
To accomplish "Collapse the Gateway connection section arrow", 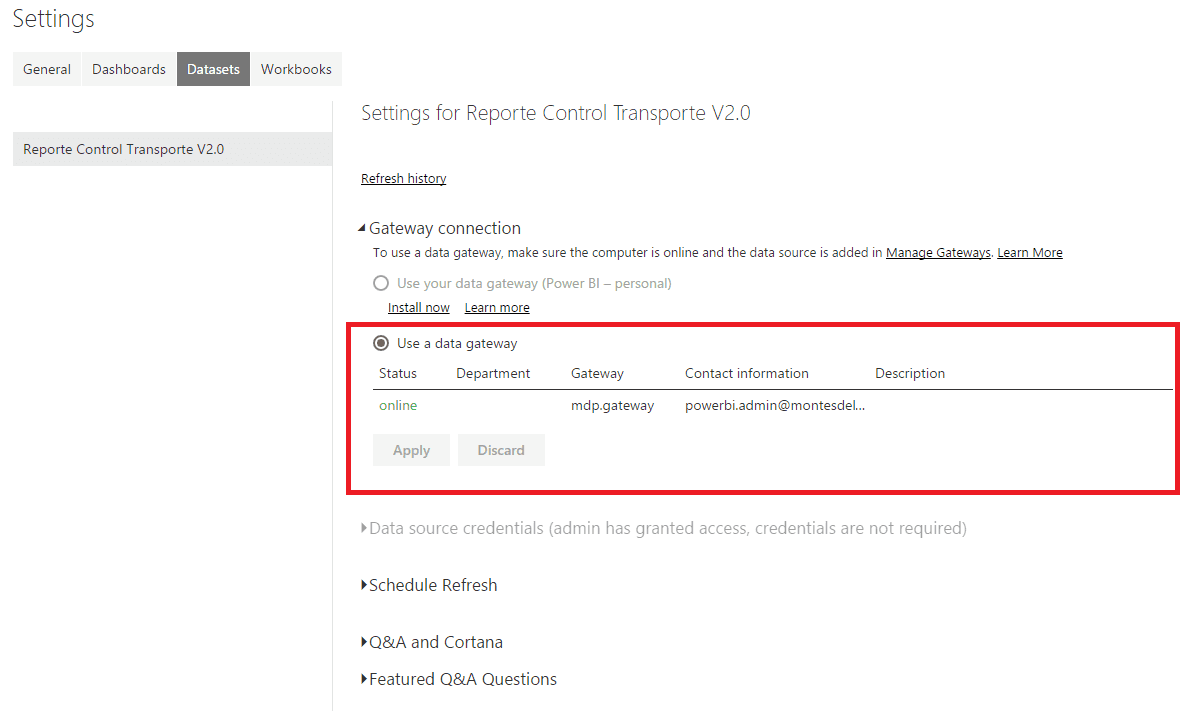I will 363,229.
